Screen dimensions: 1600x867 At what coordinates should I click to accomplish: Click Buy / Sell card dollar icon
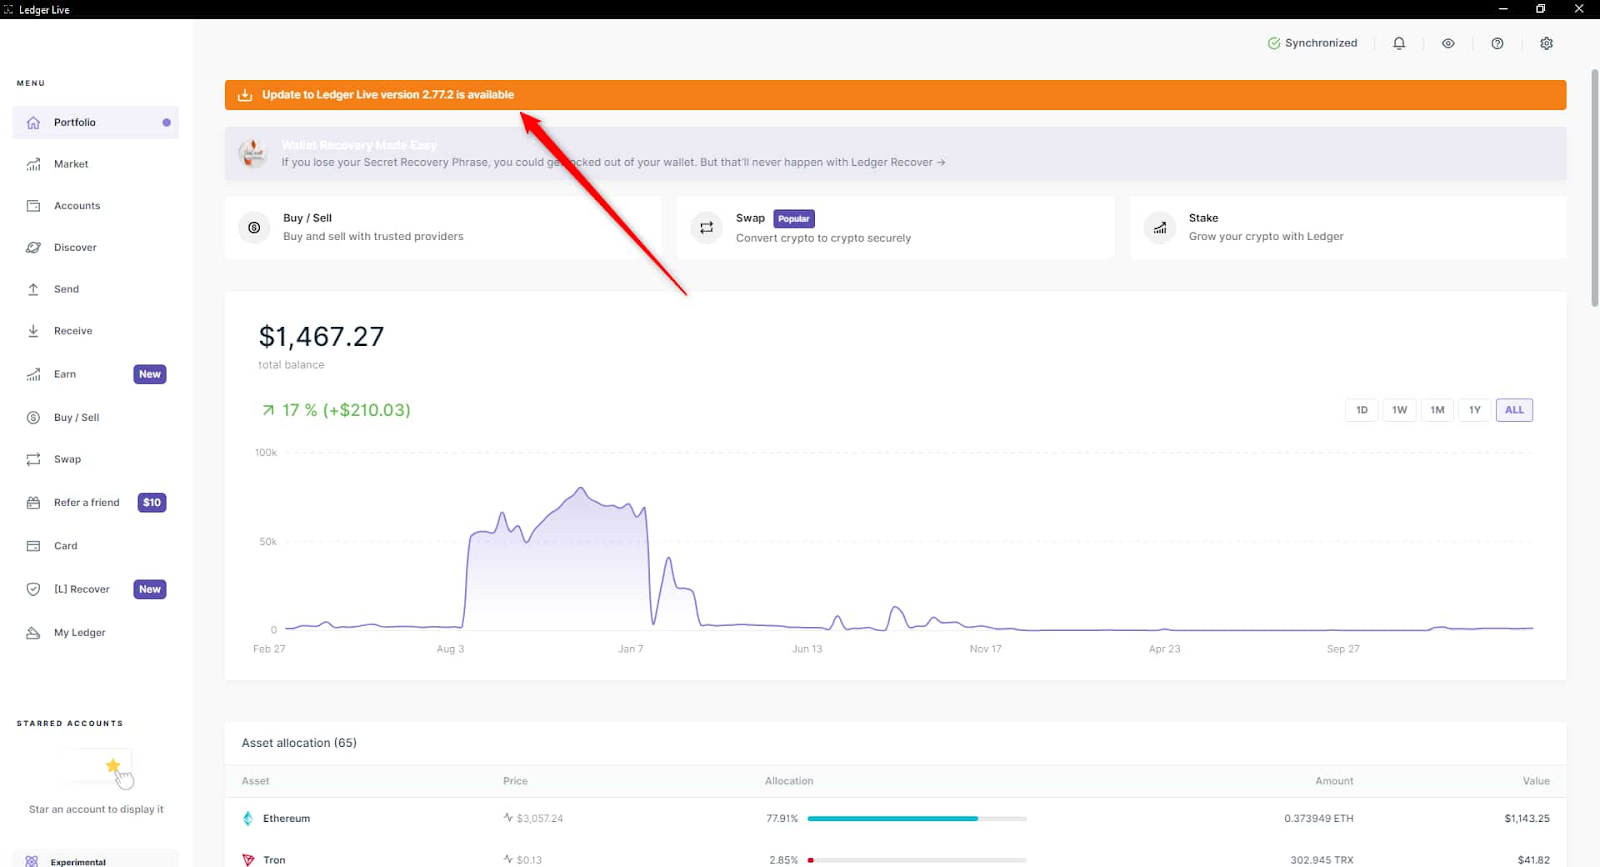click(x=254, y=228)
